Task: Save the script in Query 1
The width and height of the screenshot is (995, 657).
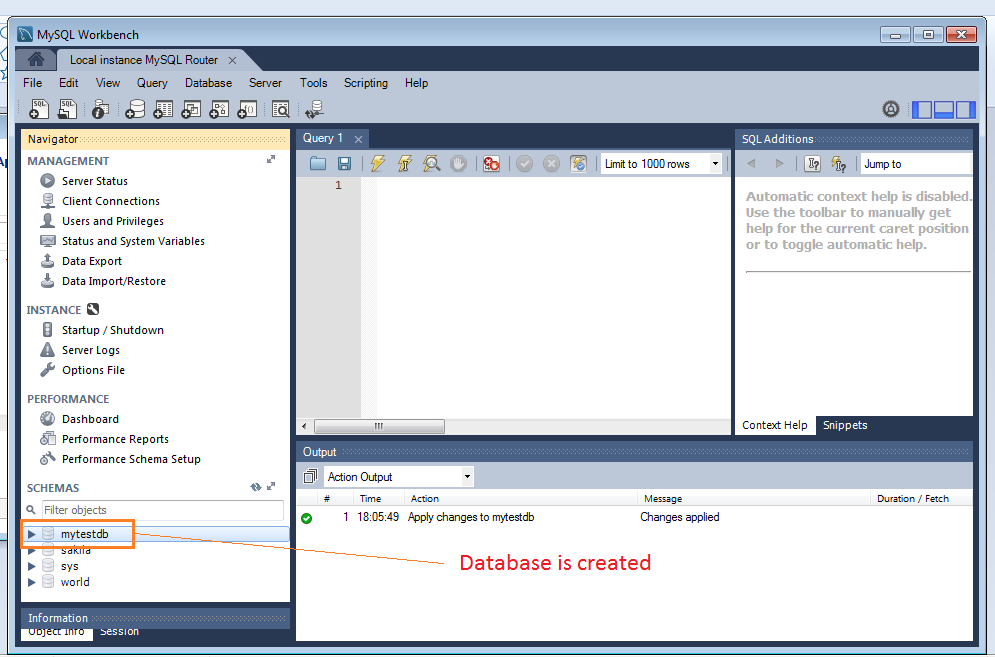Action: point(344,164)
